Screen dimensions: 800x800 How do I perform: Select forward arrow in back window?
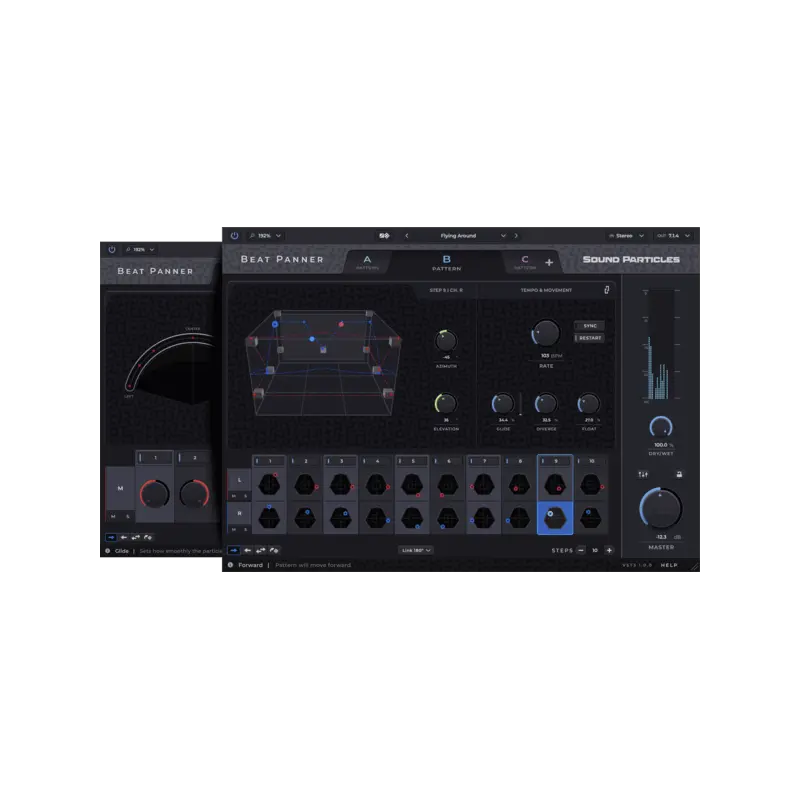point(111,537)
